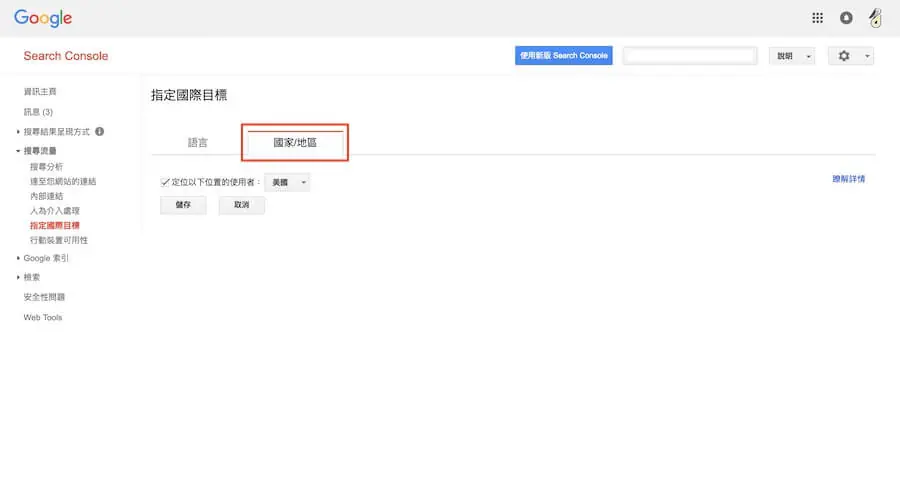Click the settings gear icon
The image size is (900, 485).
(x=844, y=56)
